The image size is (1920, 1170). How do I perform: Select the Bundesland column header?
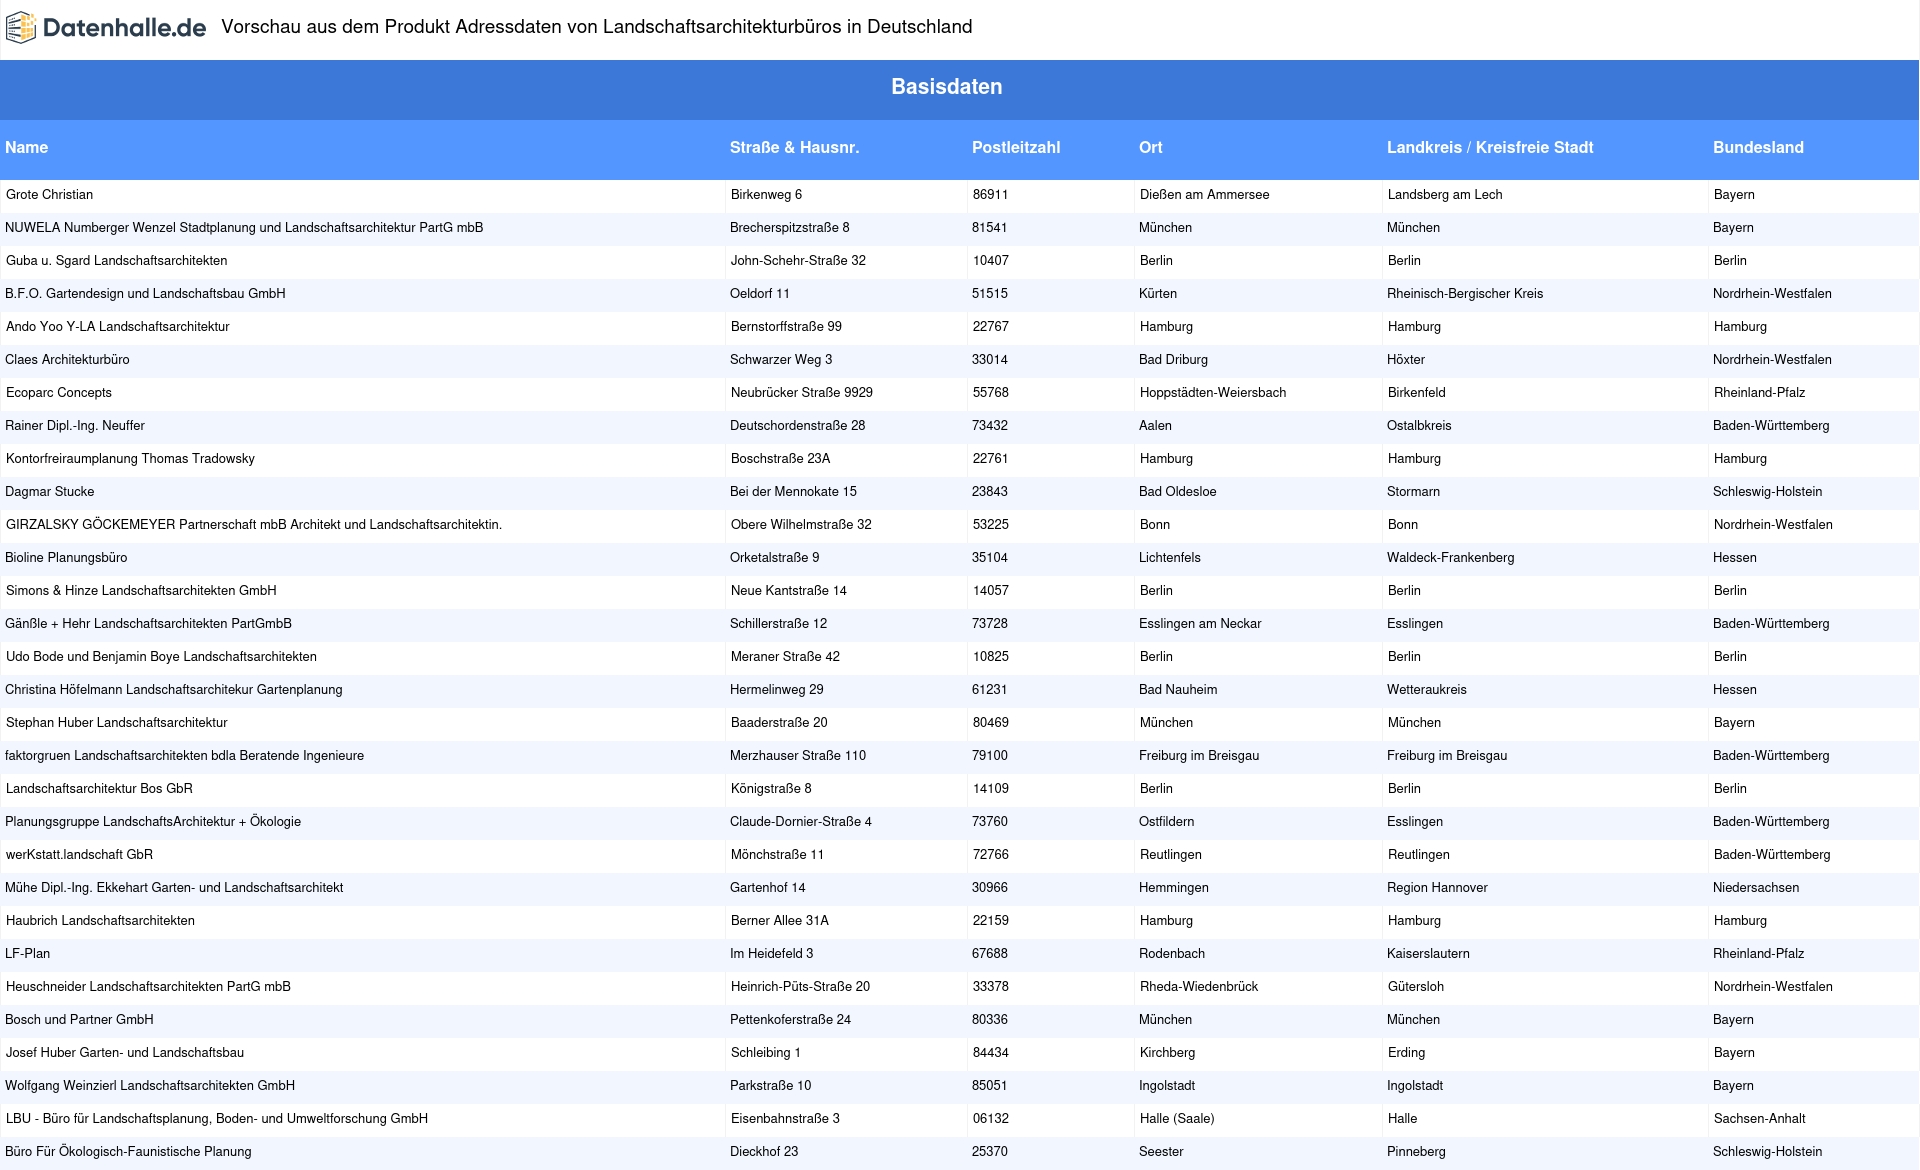click(x=1758, y=147)
